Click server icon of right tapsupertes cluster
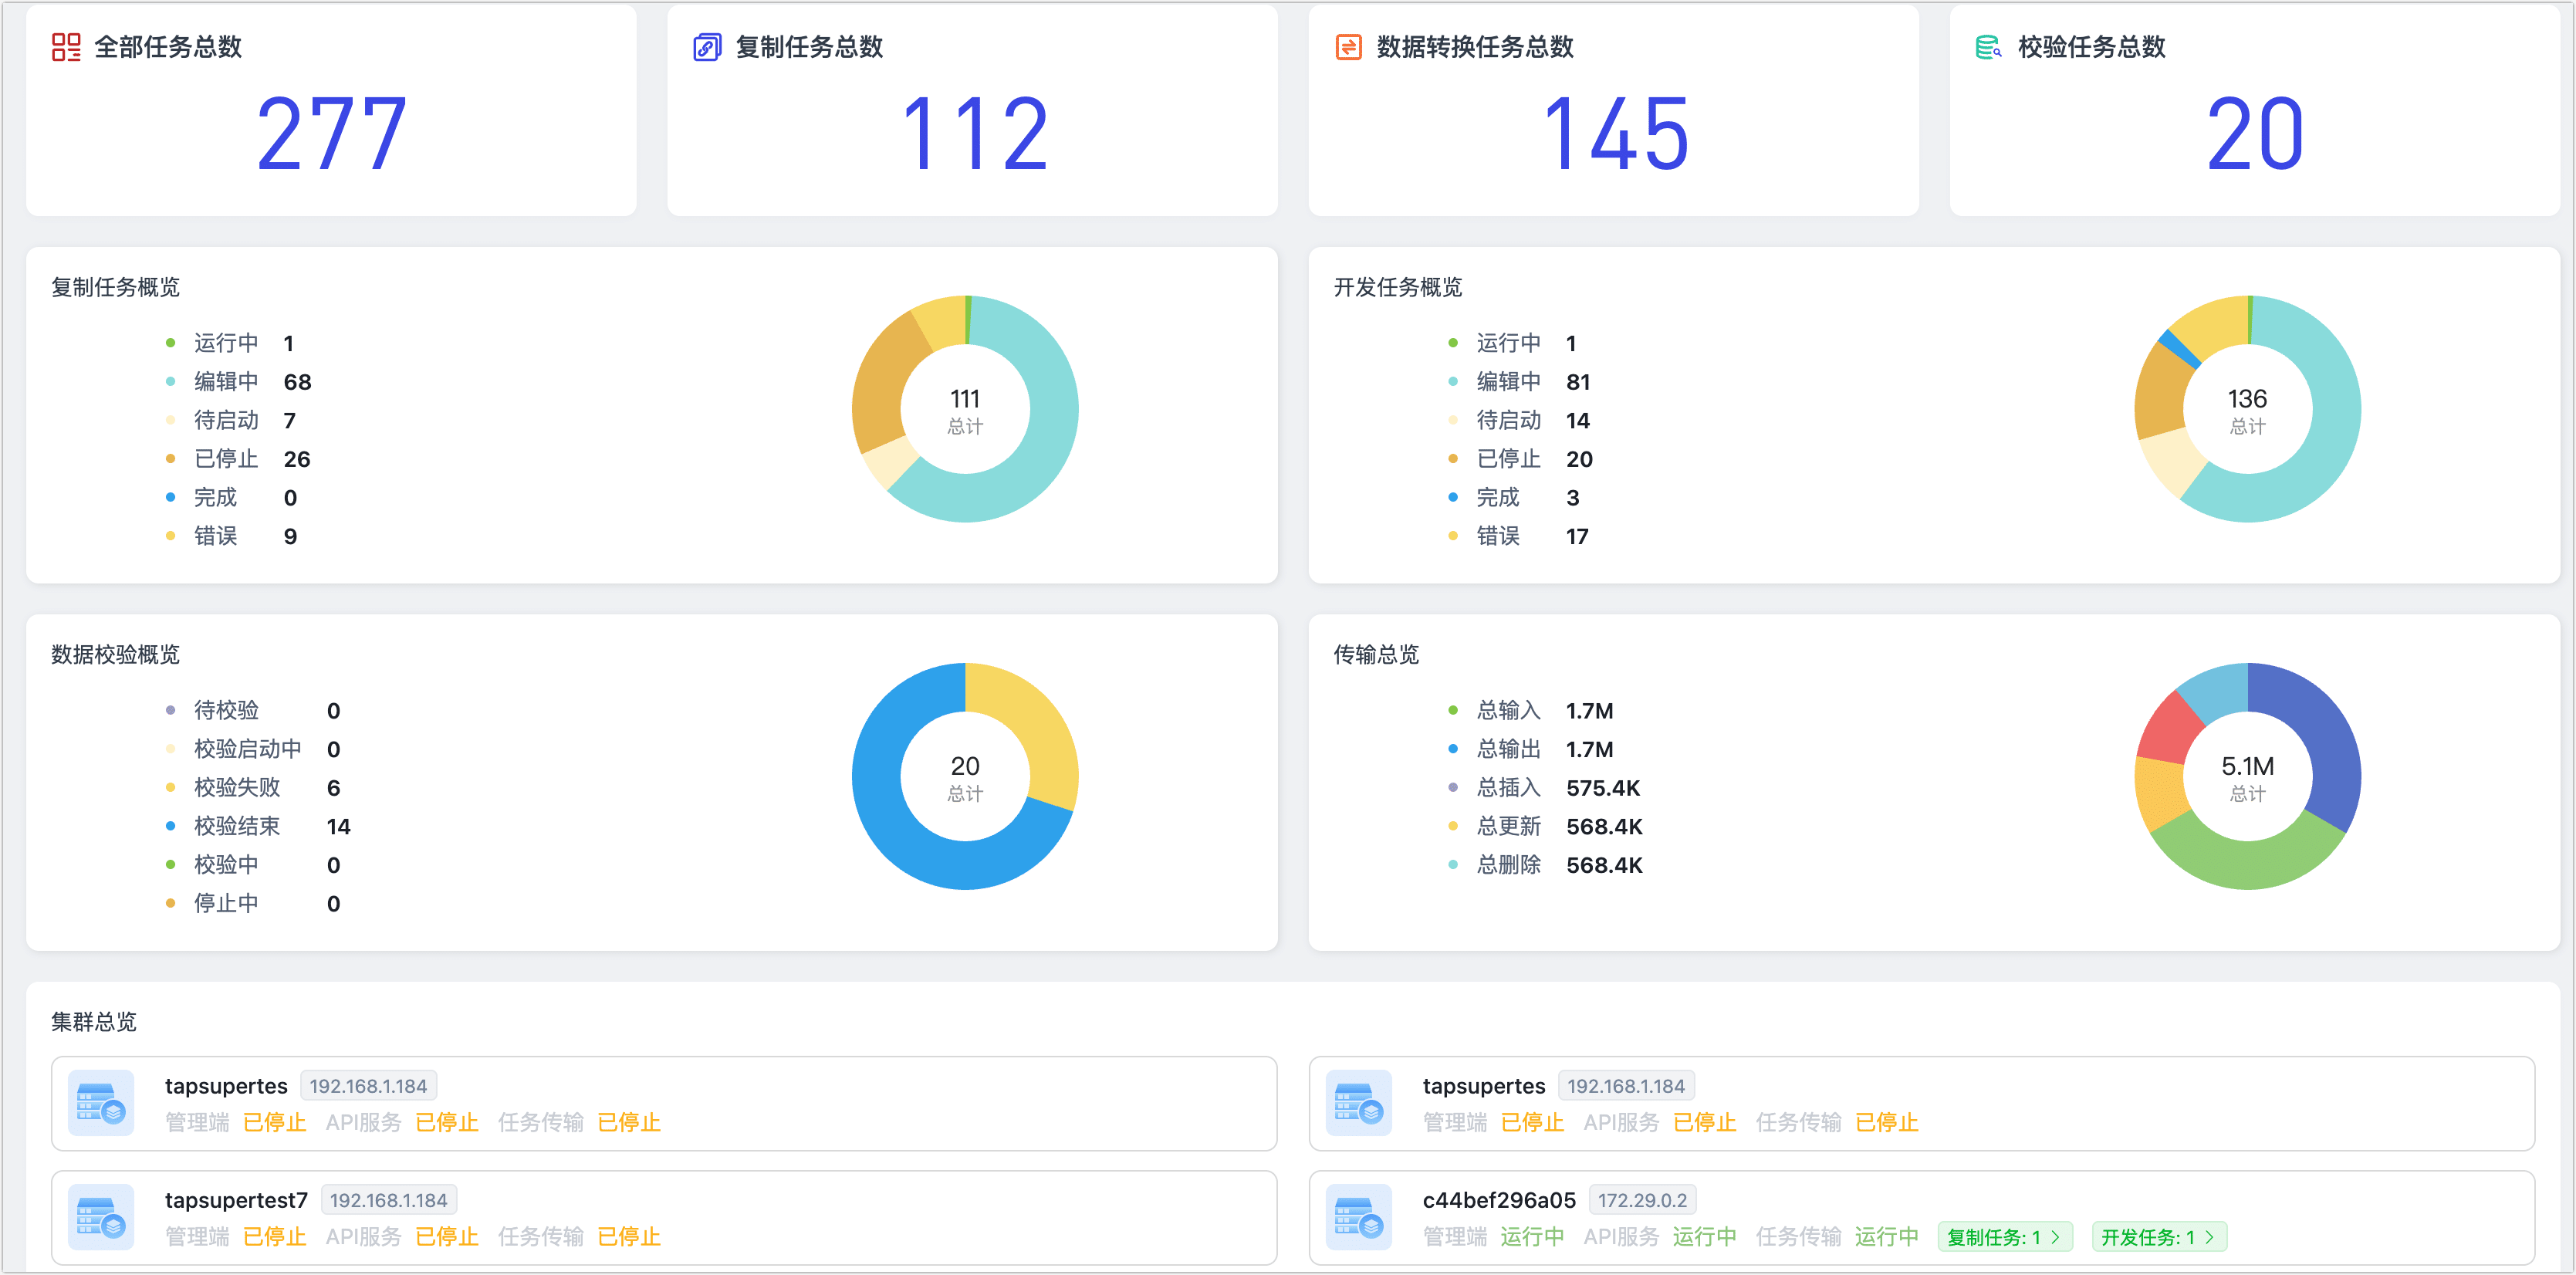This screenshot has width=2576, height=1275. click(x=1358, y=1103)
